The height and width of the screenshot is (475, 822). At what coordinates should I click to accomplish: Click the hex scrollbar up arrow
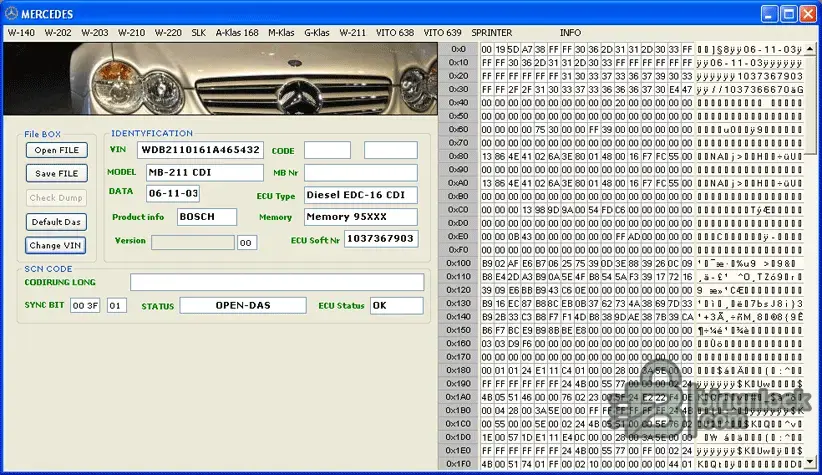pyautogui.click(x=810, y=49)
